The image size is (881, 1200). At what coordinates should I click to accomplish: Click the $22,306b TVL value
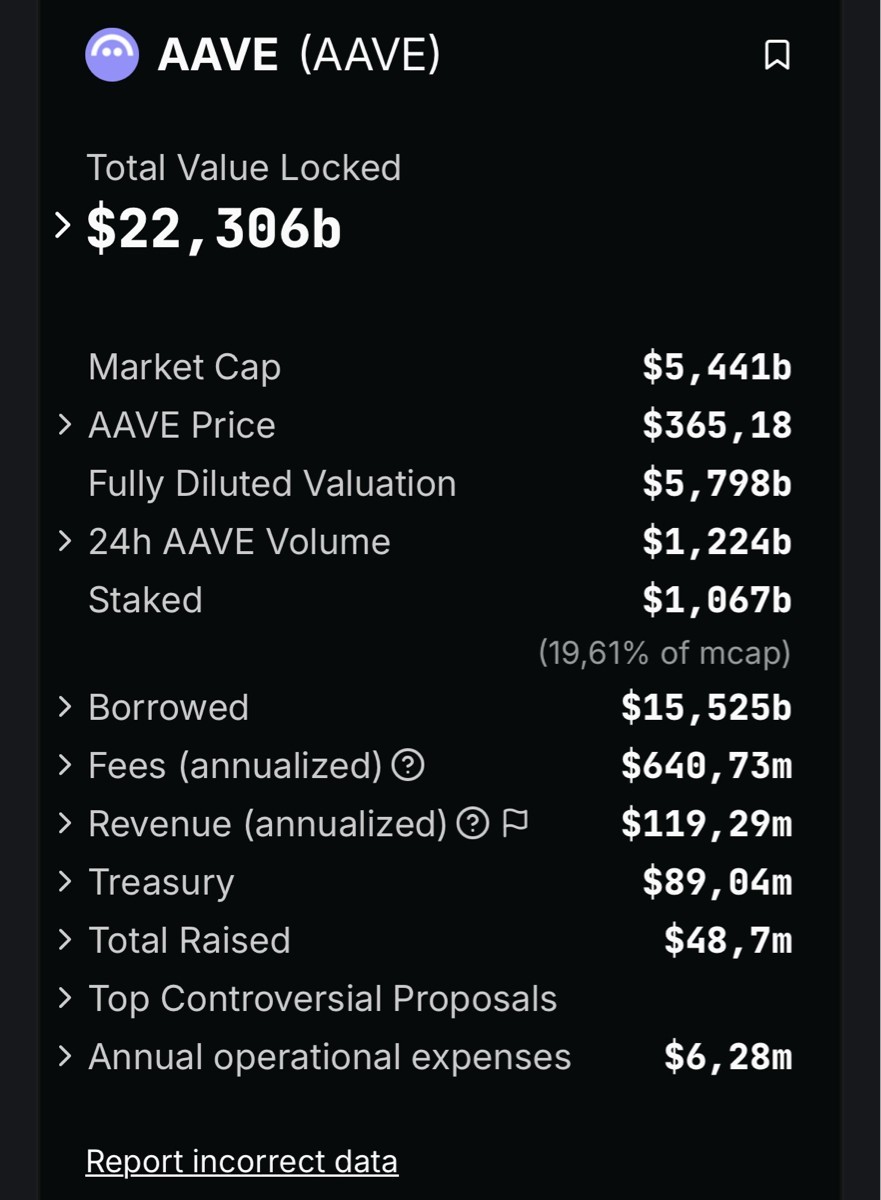[x=214, y=228]
